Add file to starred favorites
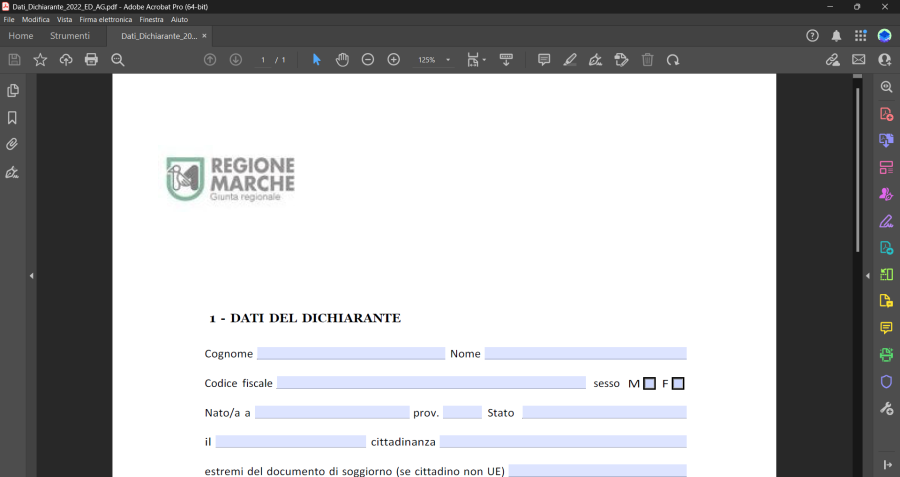Screen dimensions: 900x477 [x=40, y=60]
